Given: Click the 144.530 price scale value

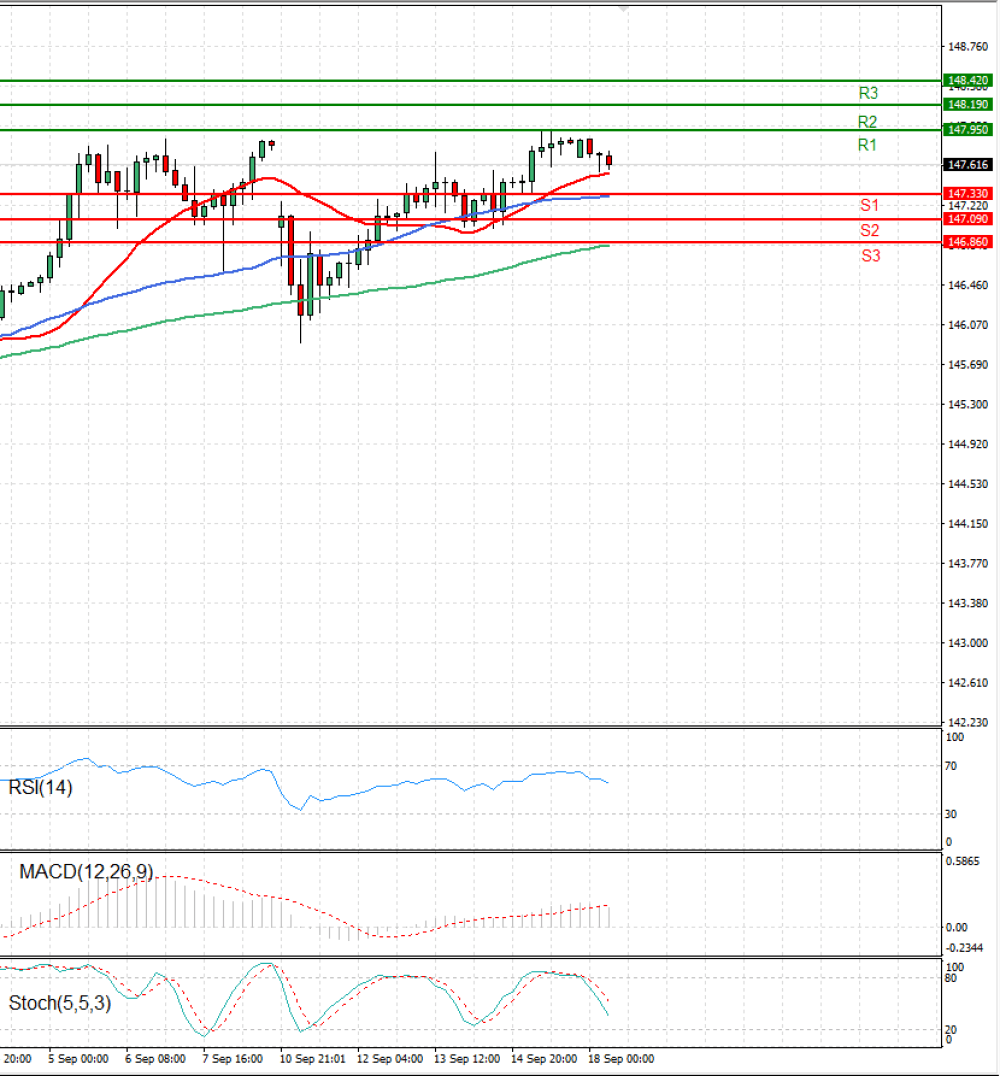Looking at the screenshot, I should 968,484.
